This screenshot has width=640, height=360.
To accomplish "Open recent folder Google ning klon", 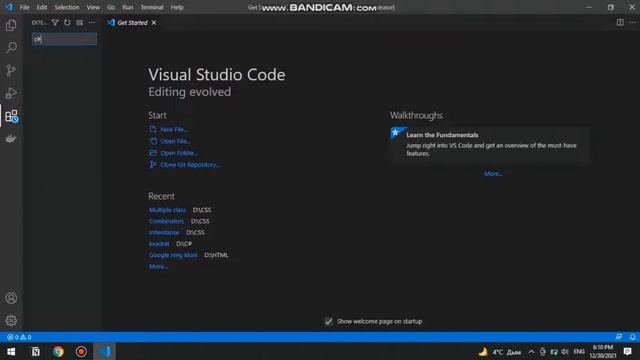I will (x=173, y=255).
